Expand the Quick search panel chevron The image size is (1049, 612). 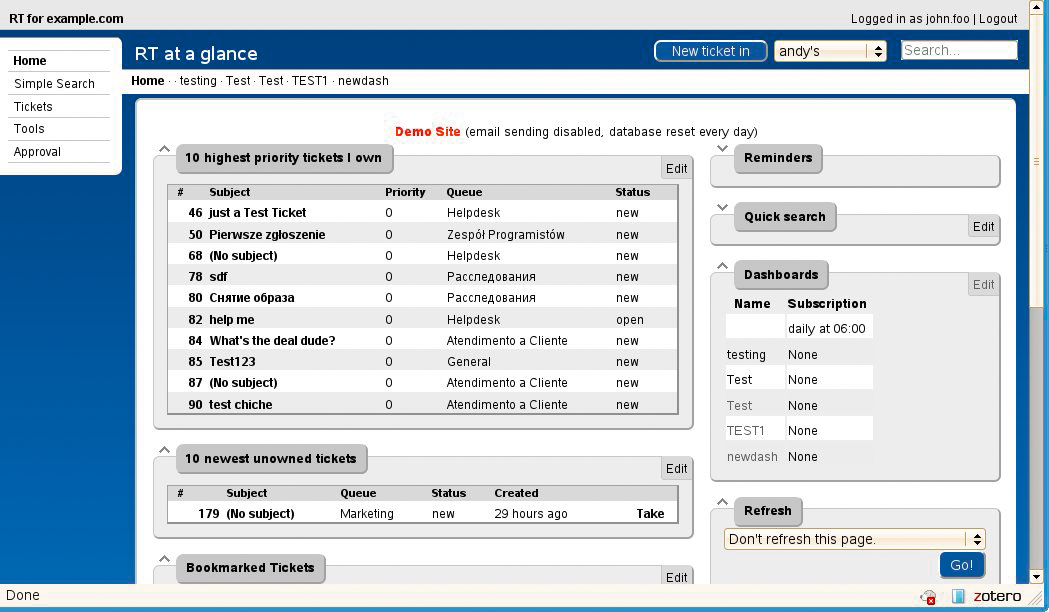[723, 208]
